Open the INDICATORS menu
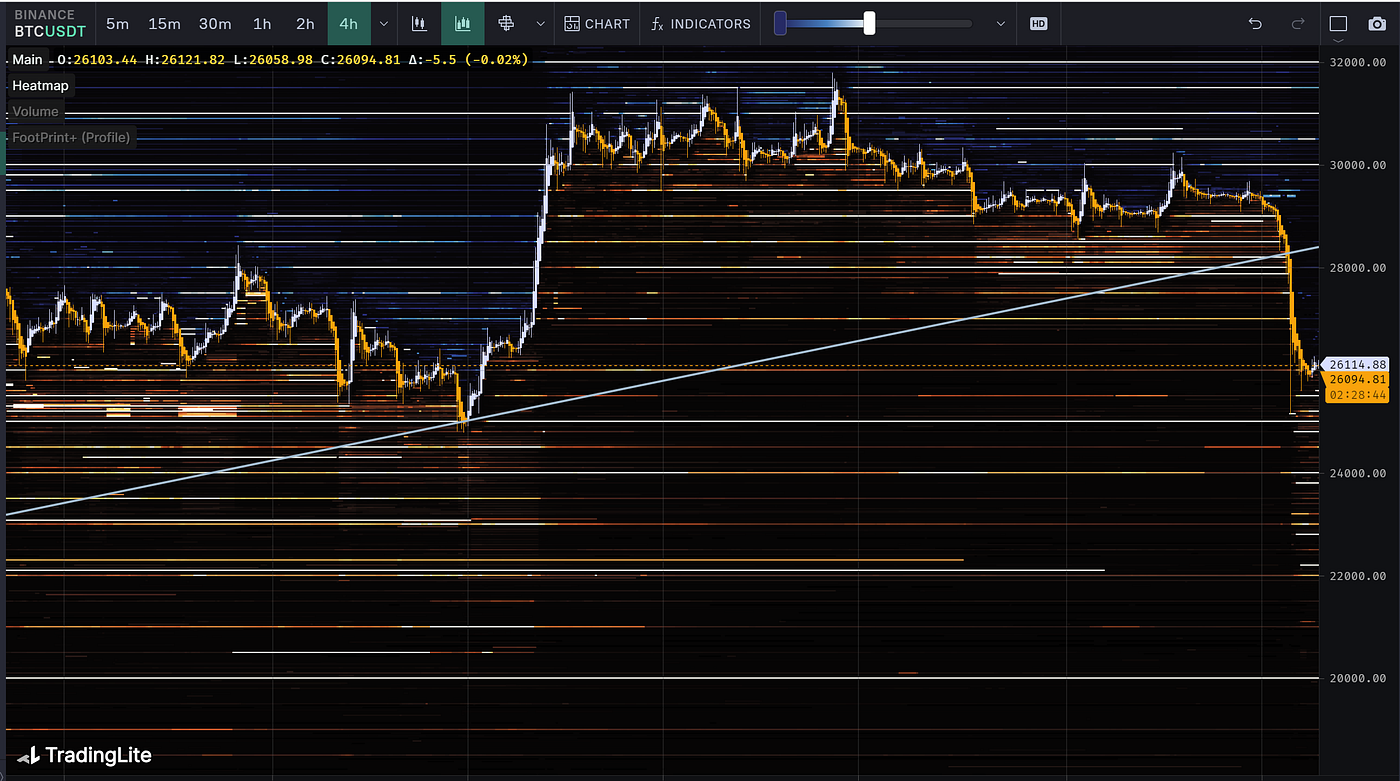This screenshot has height=781, width=1400. 700,23
